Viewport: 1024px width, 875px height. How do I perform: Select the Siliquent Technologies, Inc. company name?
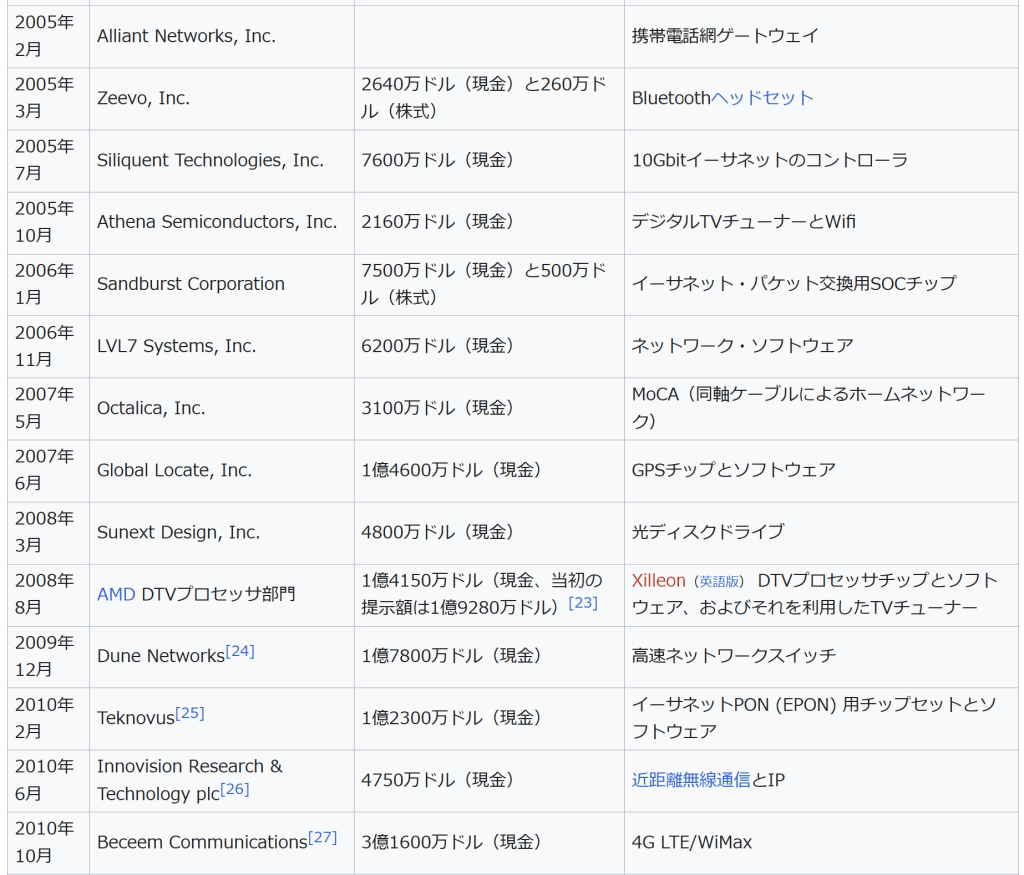coord(210,160)
